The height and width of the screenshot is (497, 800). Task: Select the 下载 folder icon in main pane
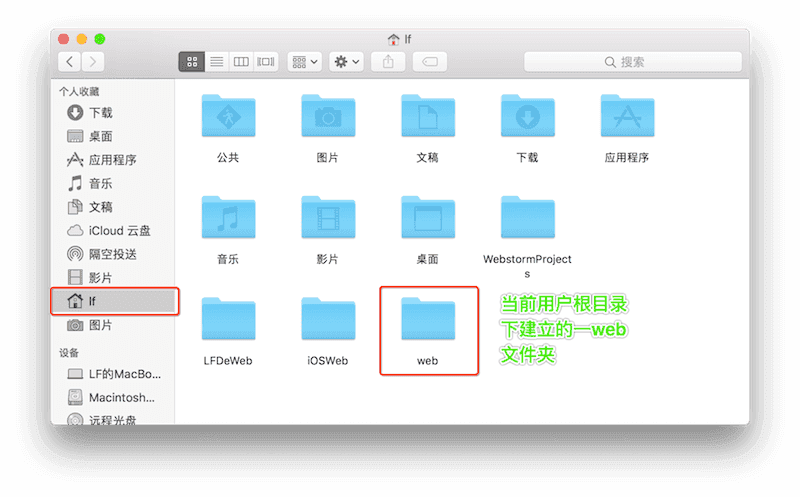click(528, 116)
